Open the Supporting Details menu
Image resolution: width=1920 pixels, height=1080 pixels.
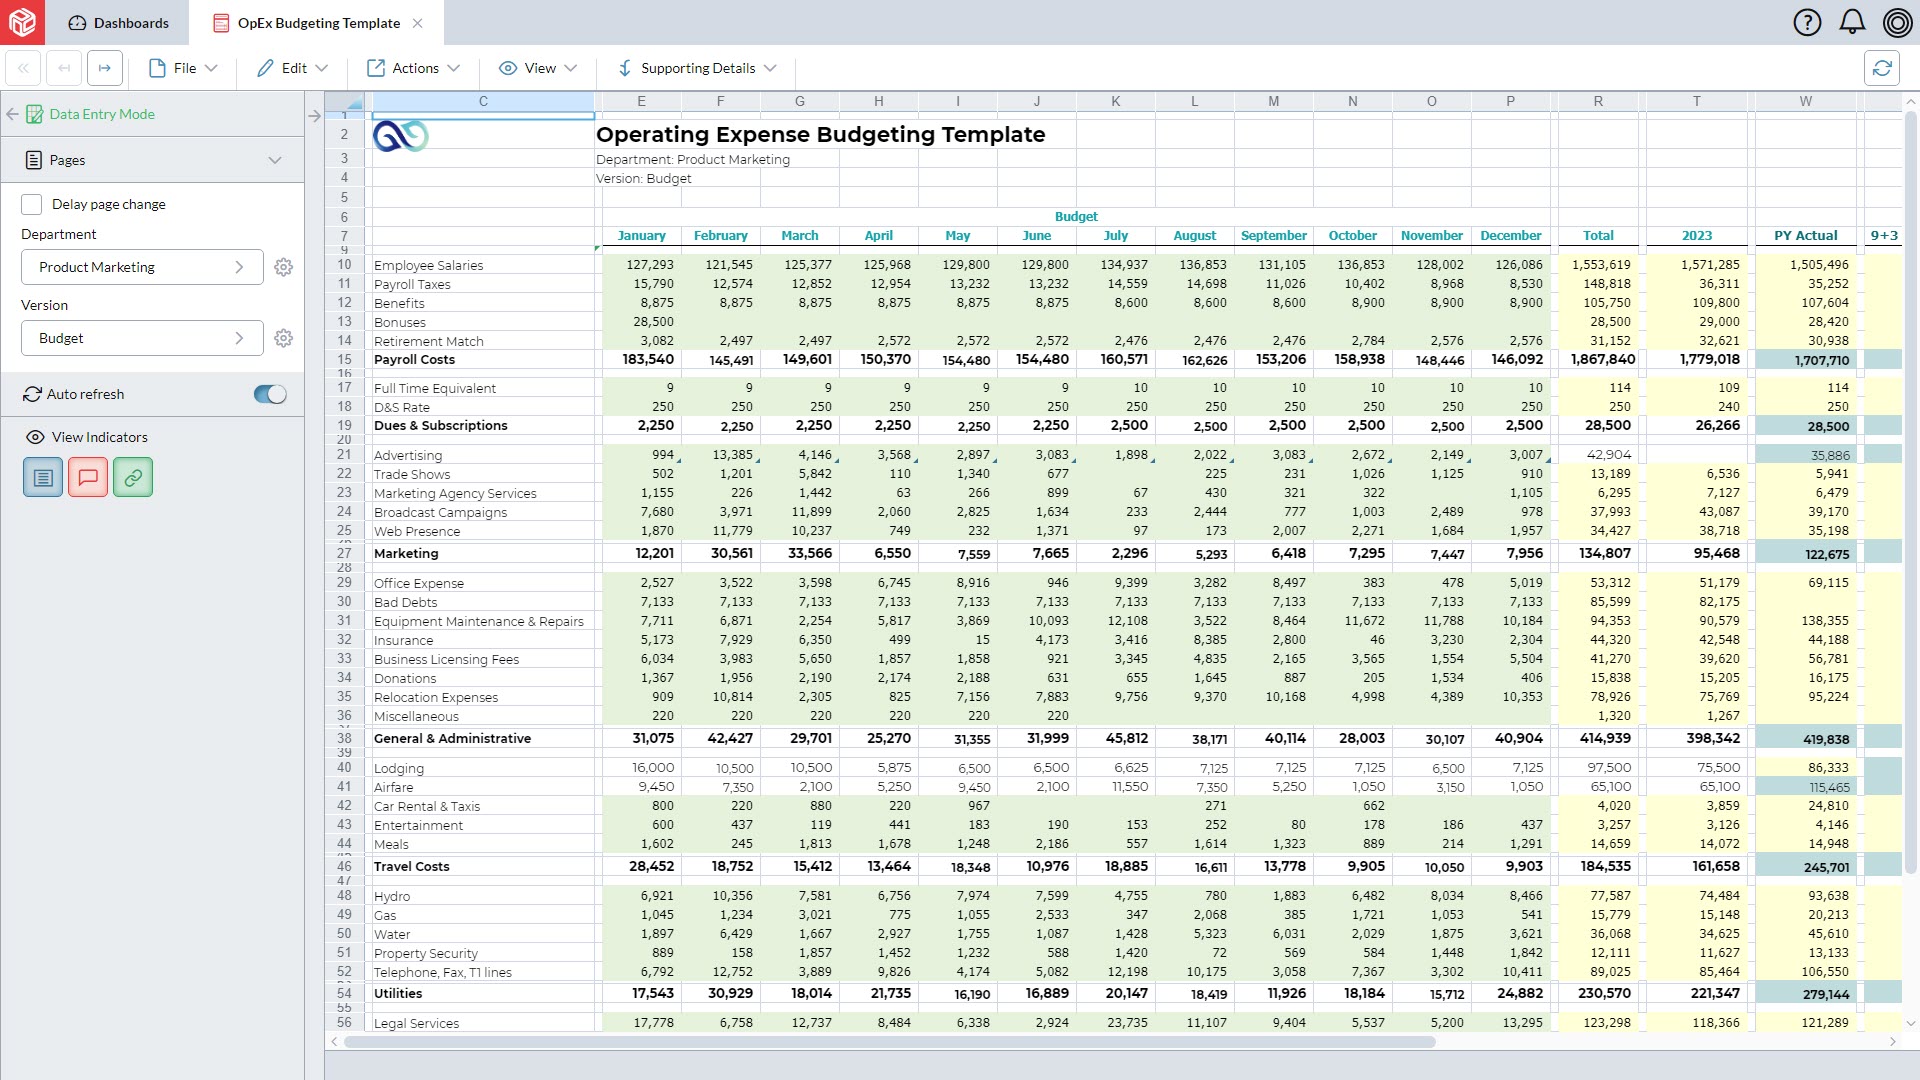click(x=697, y=68)
